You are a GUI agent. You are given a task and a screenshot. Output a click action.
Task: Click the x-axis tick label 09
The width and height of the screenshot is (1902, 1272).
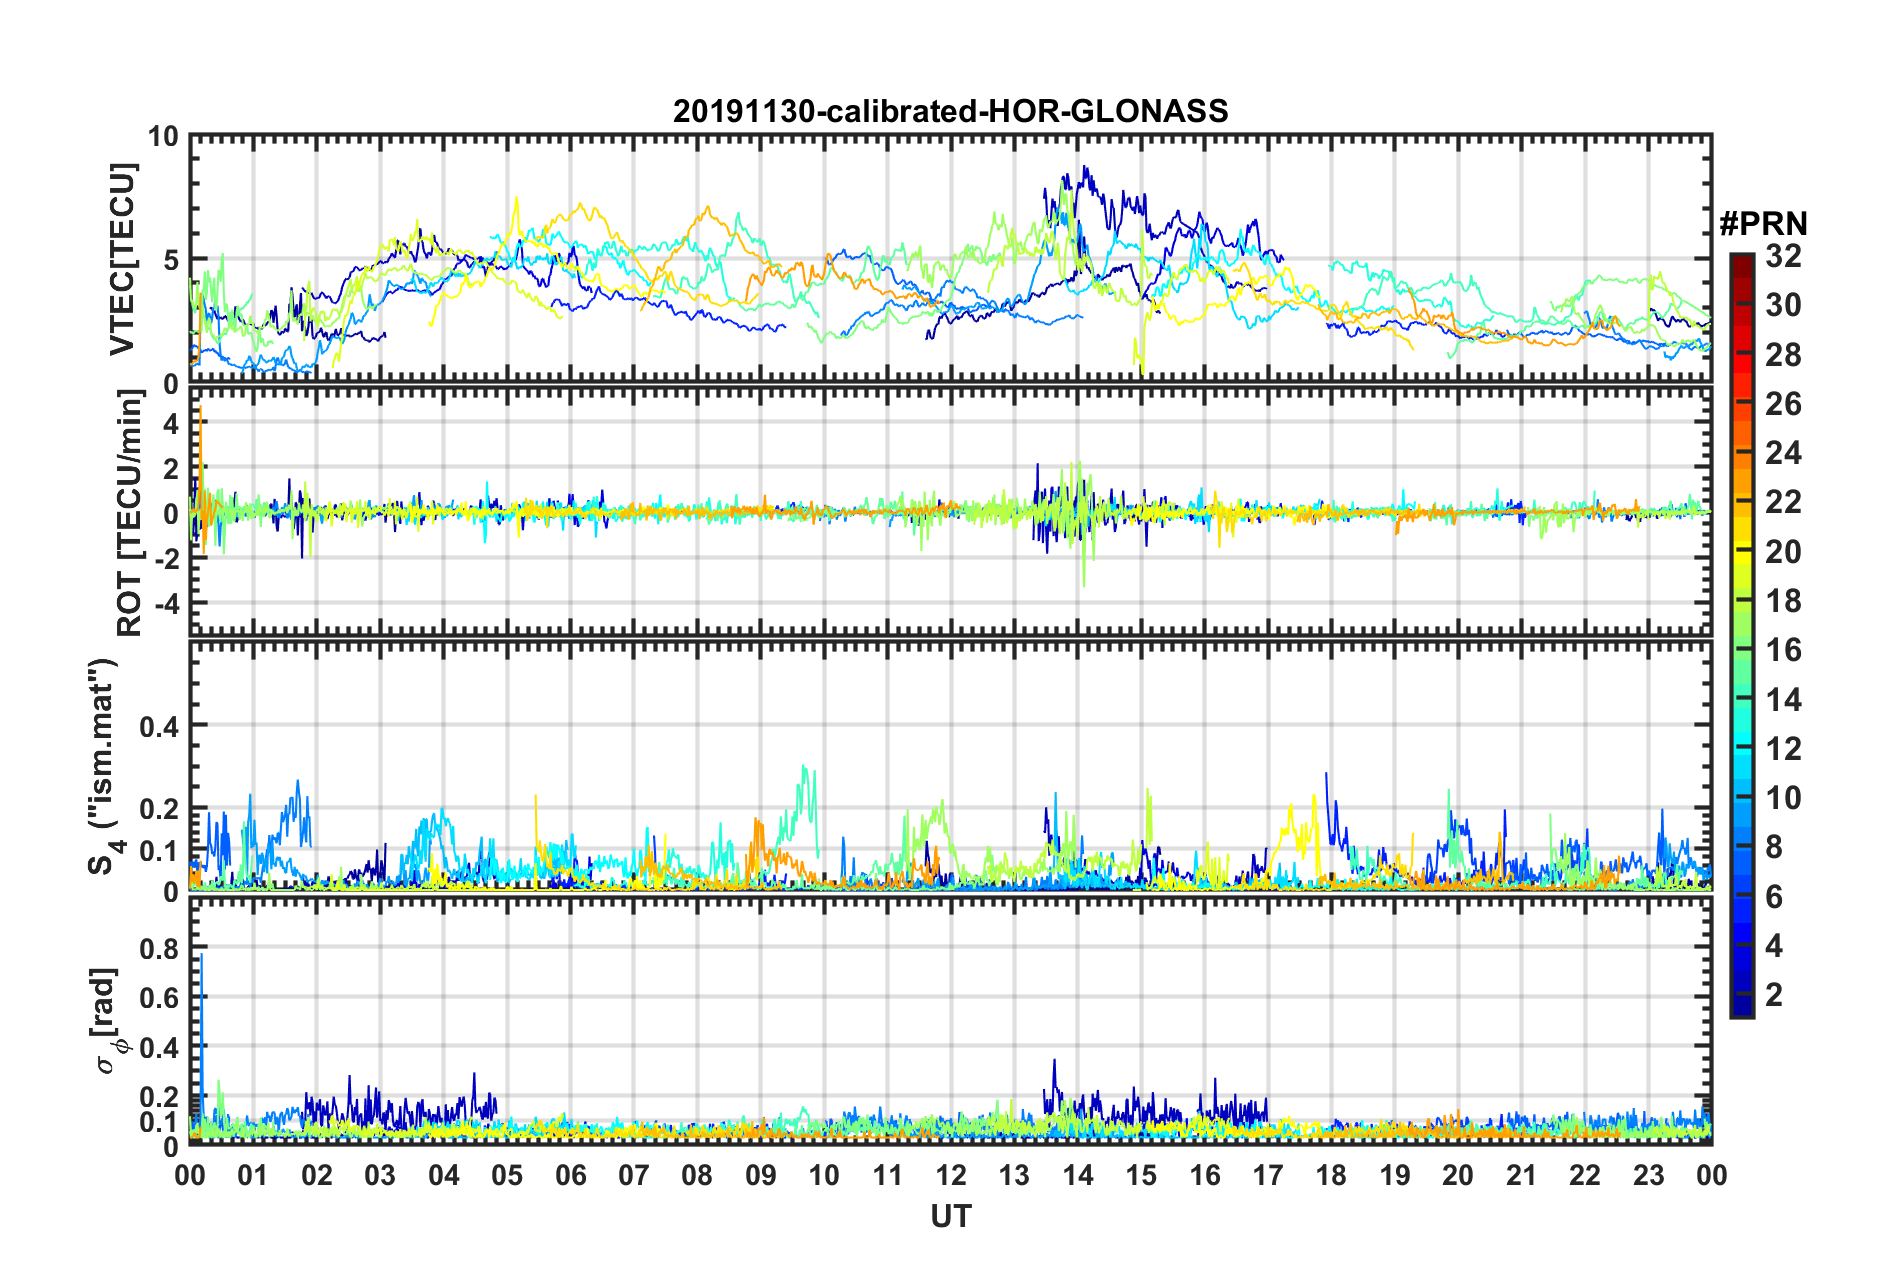pos(760,1174)
